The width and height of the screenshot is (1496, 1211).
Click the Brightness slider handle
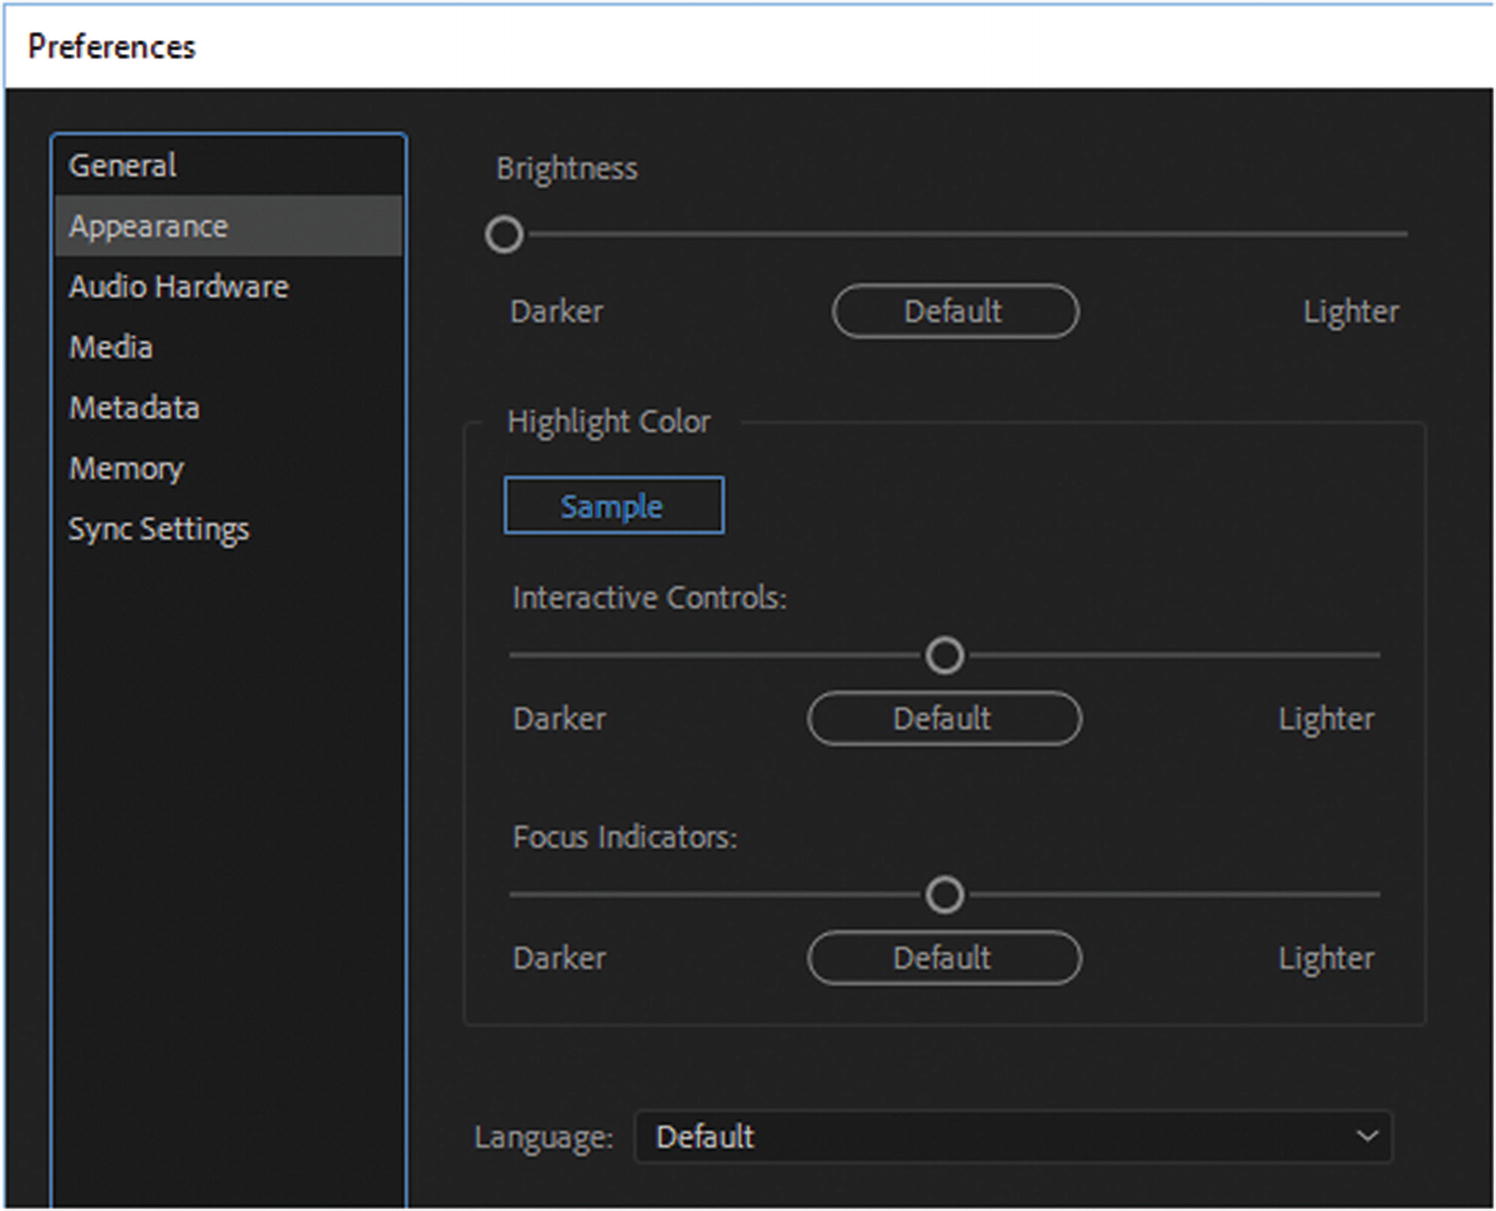pos(504,235)
